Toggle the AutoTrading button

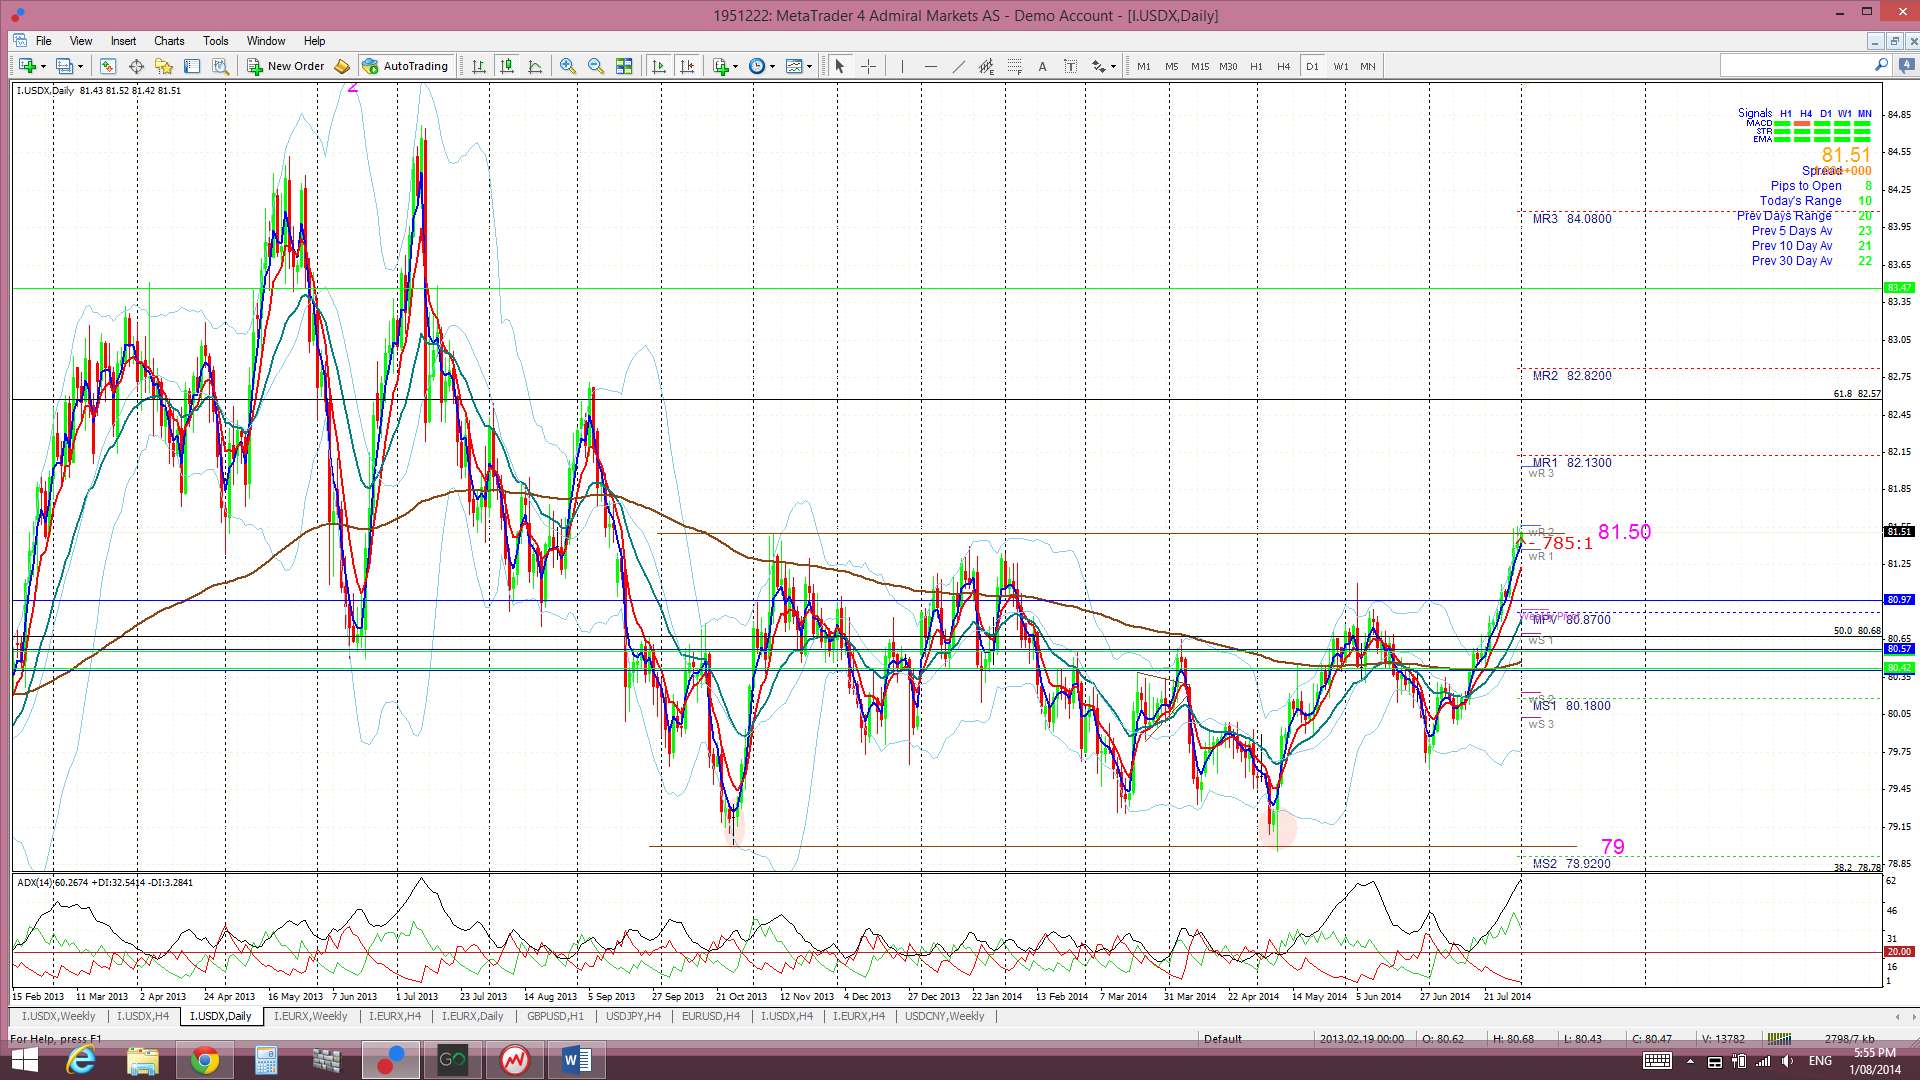(x=405, y=66)
